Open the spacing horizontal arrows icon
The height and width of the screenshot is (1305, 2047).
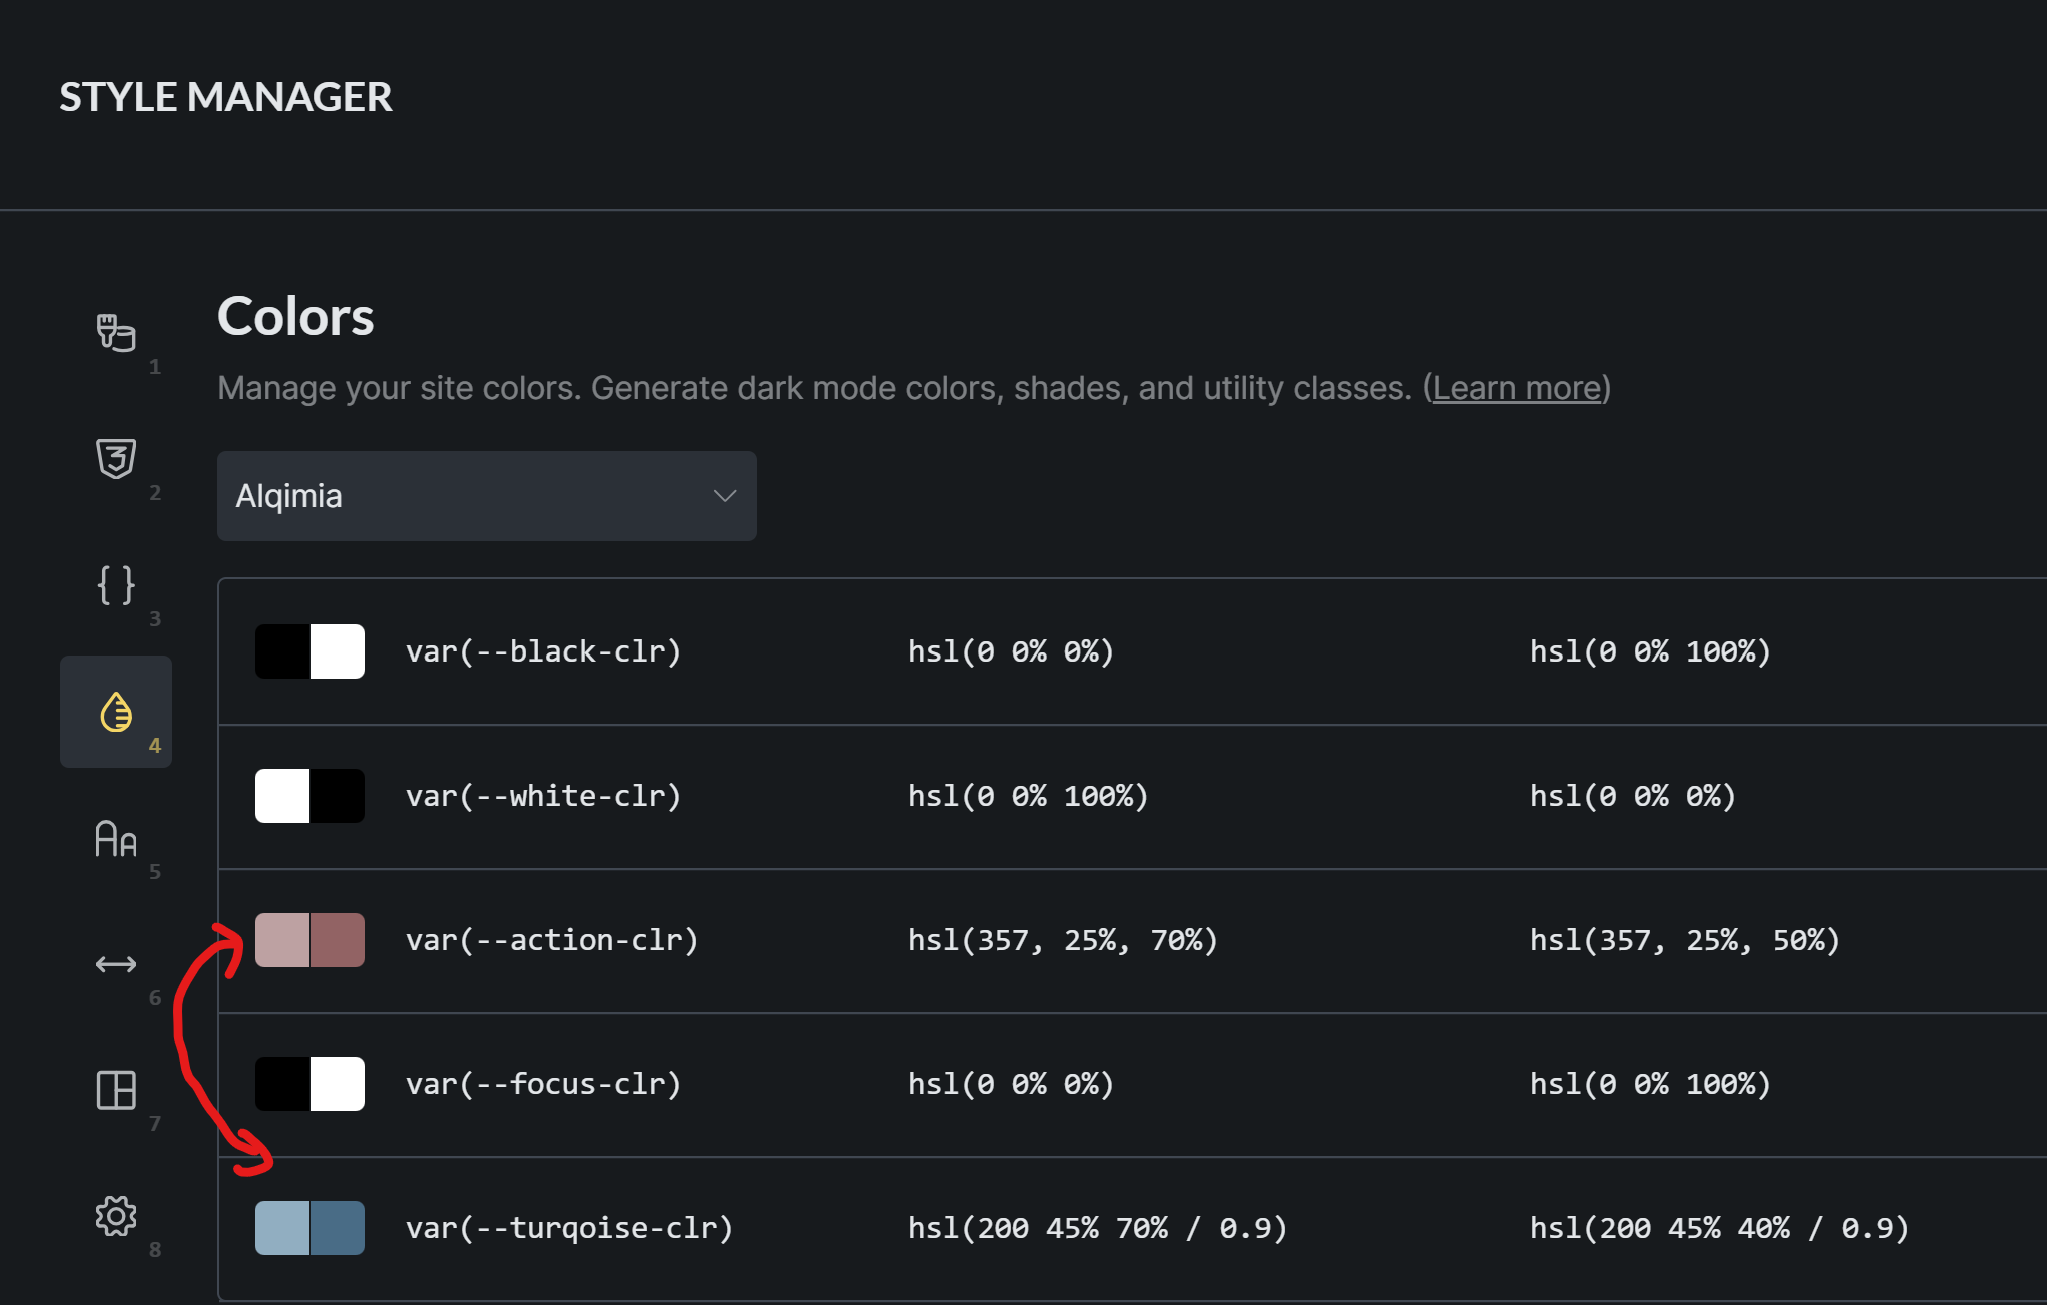coord(116,964)
